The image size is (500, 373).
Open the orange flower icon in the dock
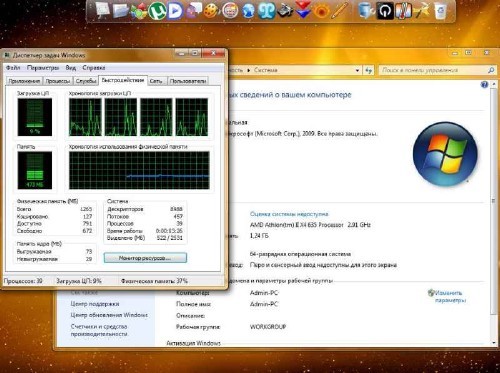[321, 11]
